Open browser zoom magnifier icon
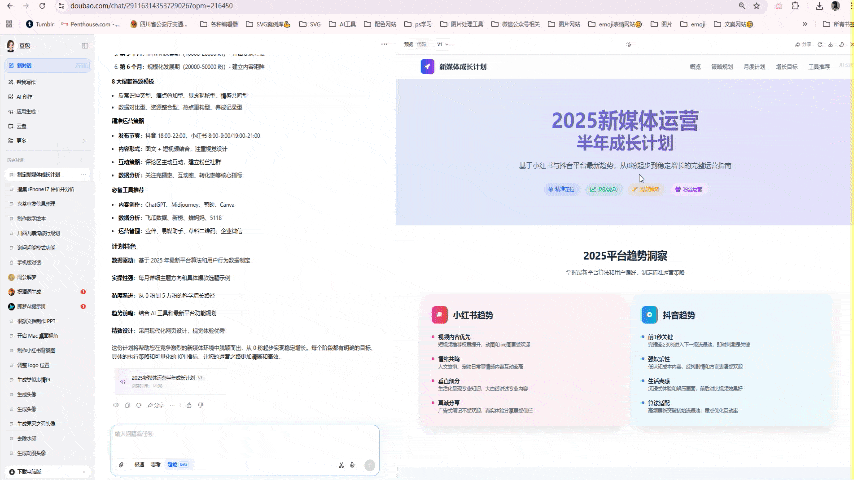 [x=742, y=5]
